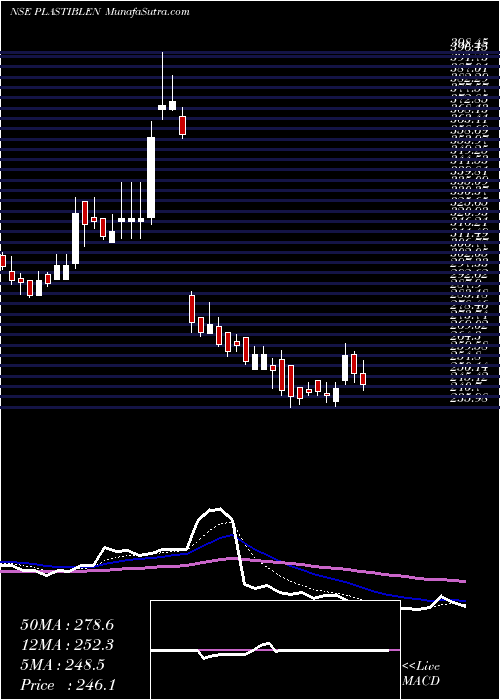This screenshot has height=700, width=500.
Task: Click the 50MA : 278.6 value
Action: pos(67,625)
